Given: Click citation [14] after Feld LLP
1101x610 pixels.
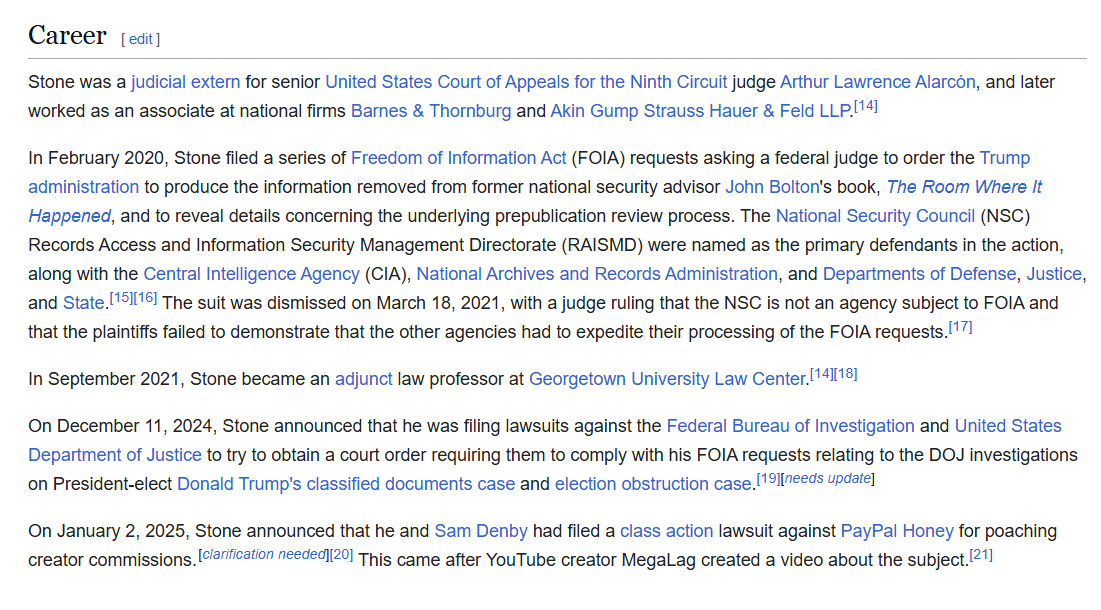Looking at the screenshot, I should pos(866,106).
